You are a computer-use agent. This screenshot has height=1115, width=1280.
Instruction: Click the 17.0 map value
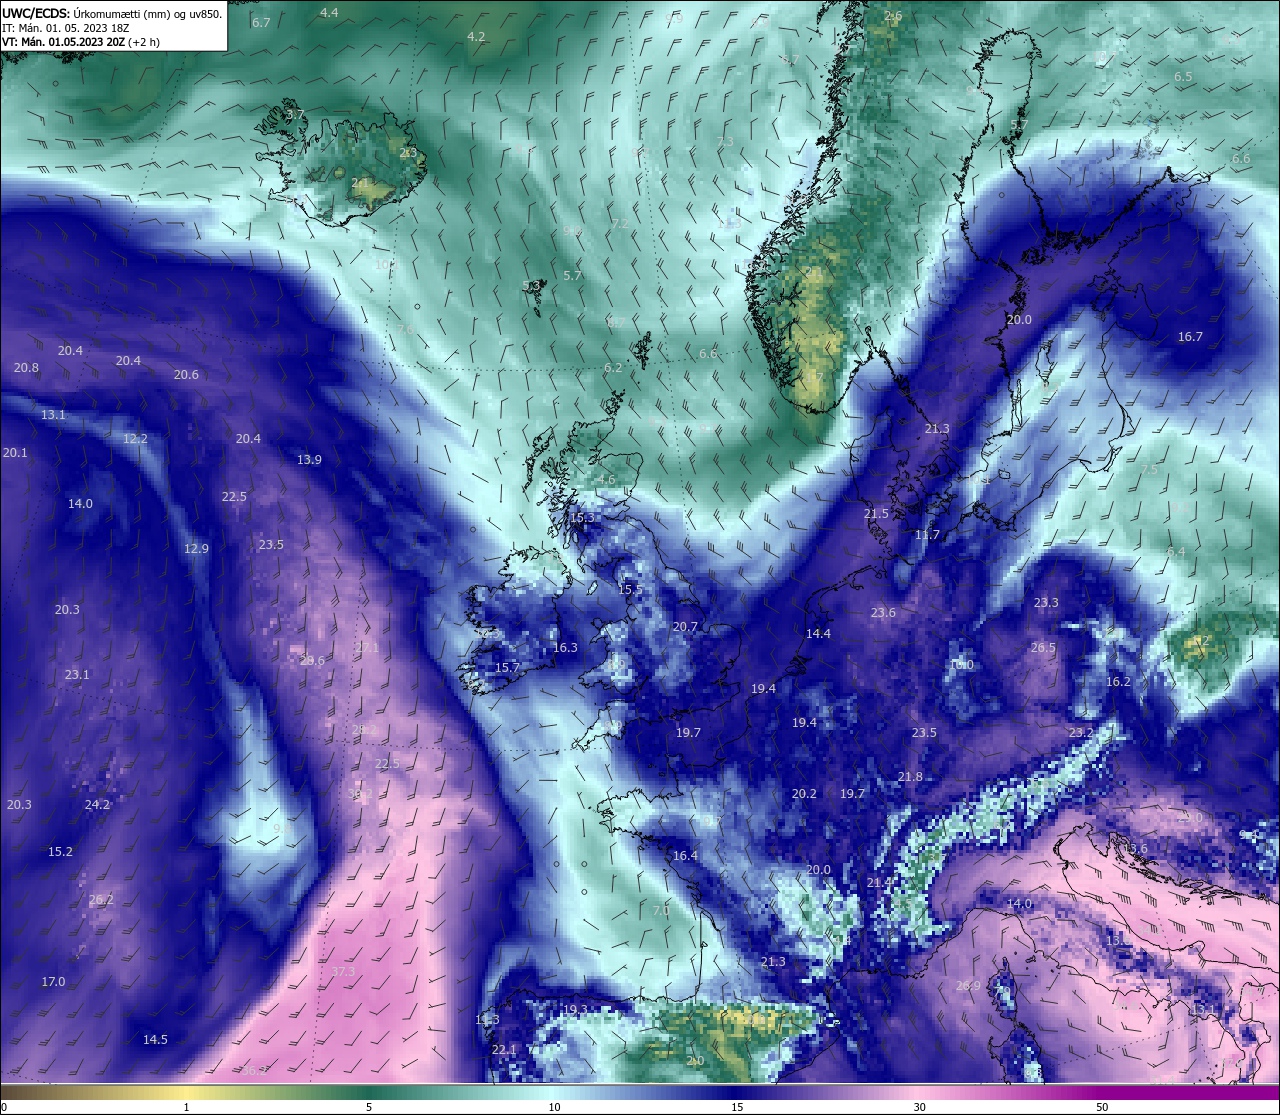(53, 982)
